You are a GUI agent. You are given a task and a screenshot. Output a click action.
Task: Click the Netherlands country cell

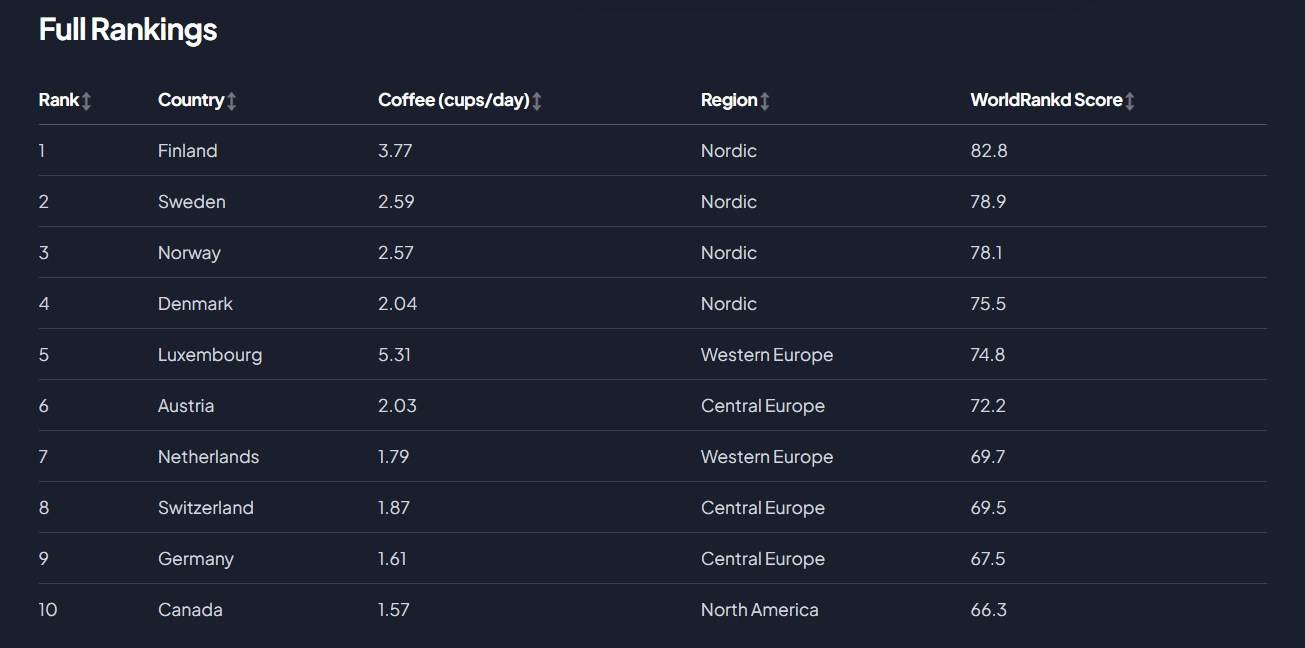[208, 457]
